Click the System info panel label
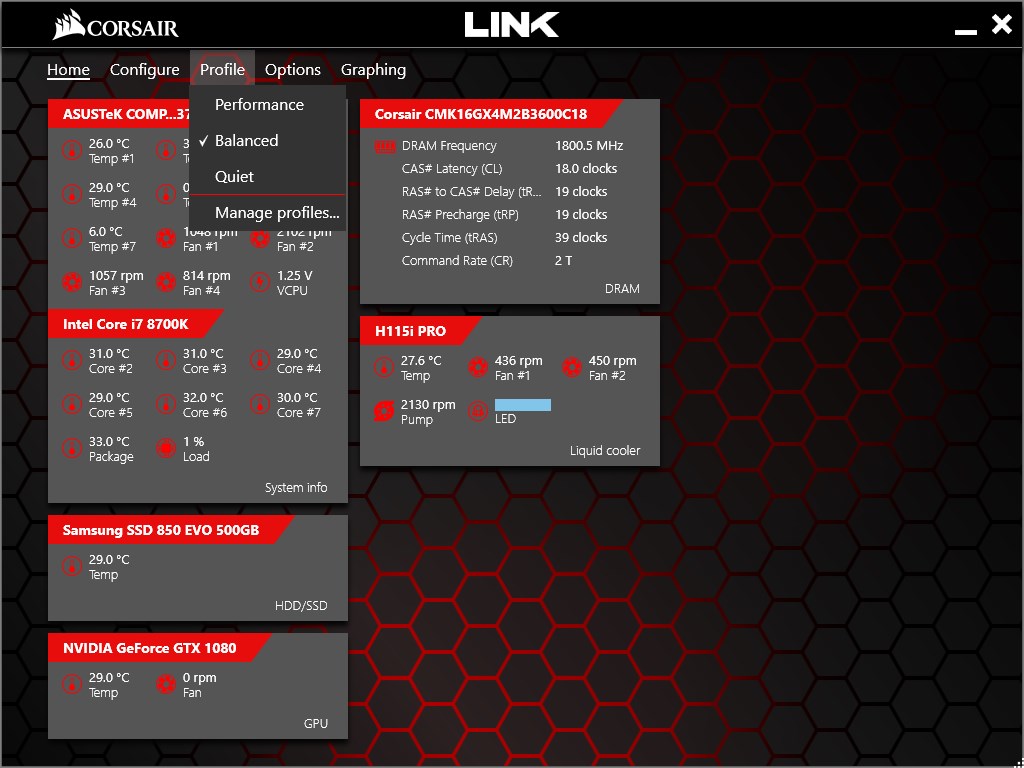This screenshot has width=1024, height=768. coord(296,488)
